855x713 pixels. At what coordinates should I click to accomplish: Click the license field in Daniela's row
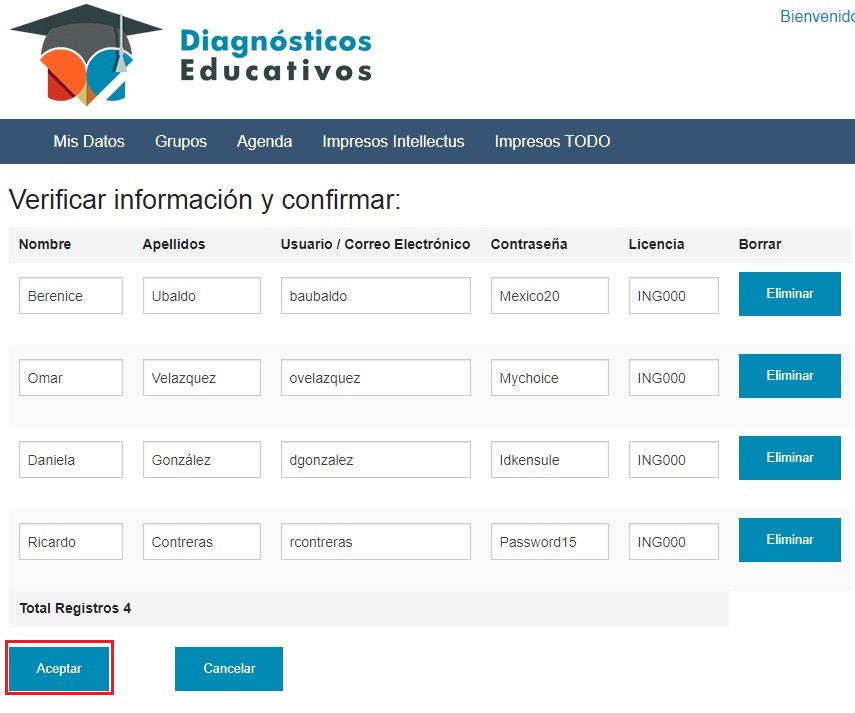[x=673, y=460]
